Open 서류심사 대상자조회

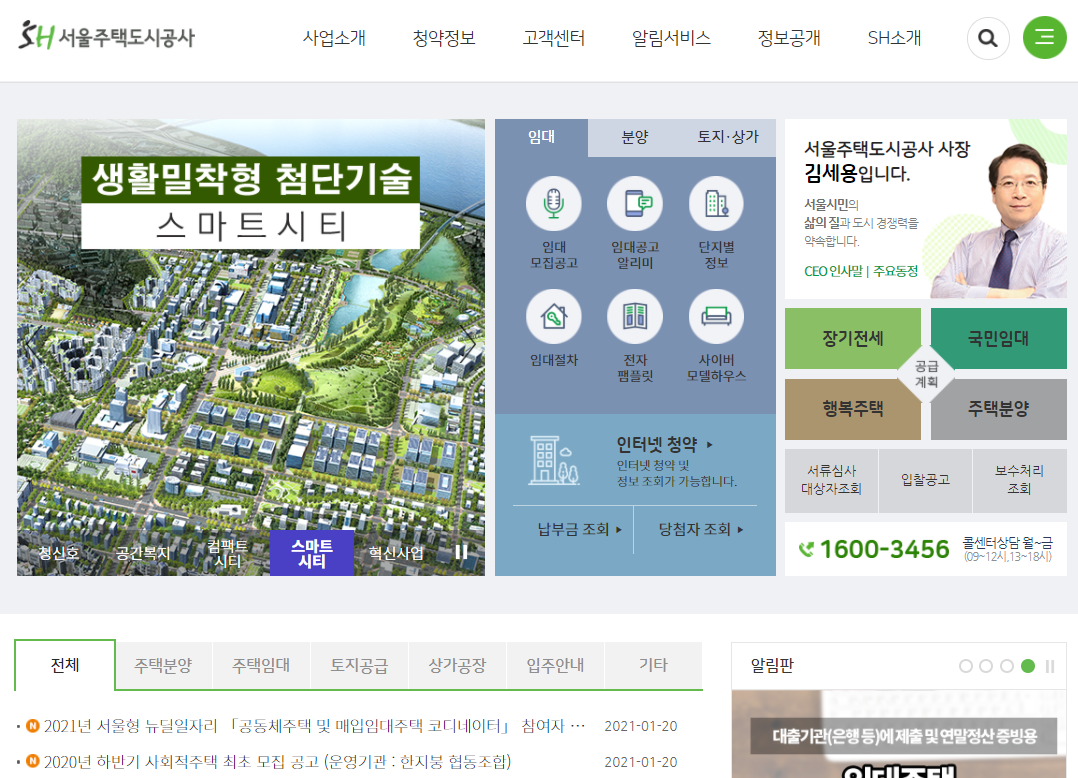pyautogui.click(x=831, y=480)
